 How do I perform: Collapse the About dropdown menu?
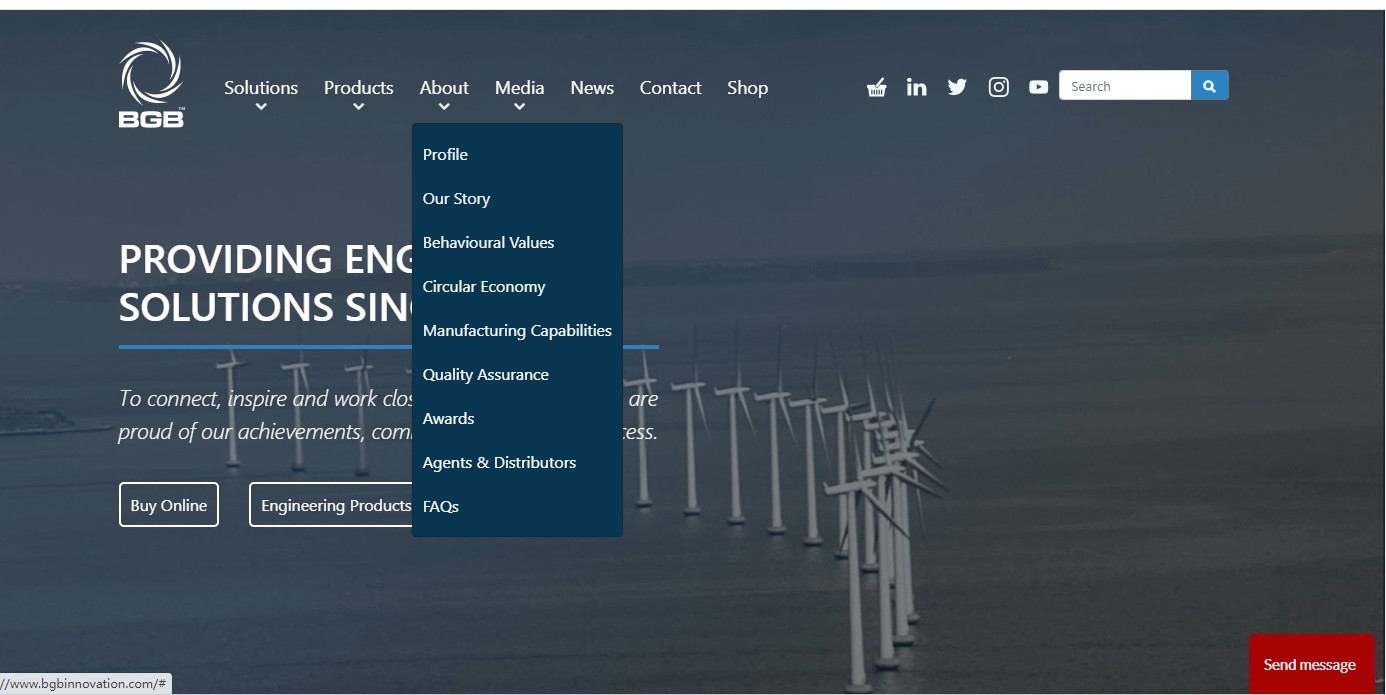pyautogui.click(x=444, y=89)
